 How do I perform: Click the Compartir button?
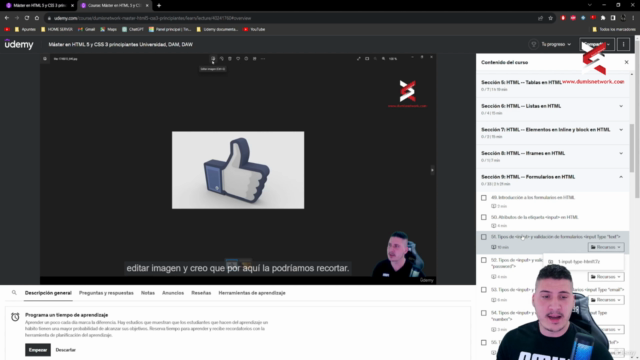(597, 44)
